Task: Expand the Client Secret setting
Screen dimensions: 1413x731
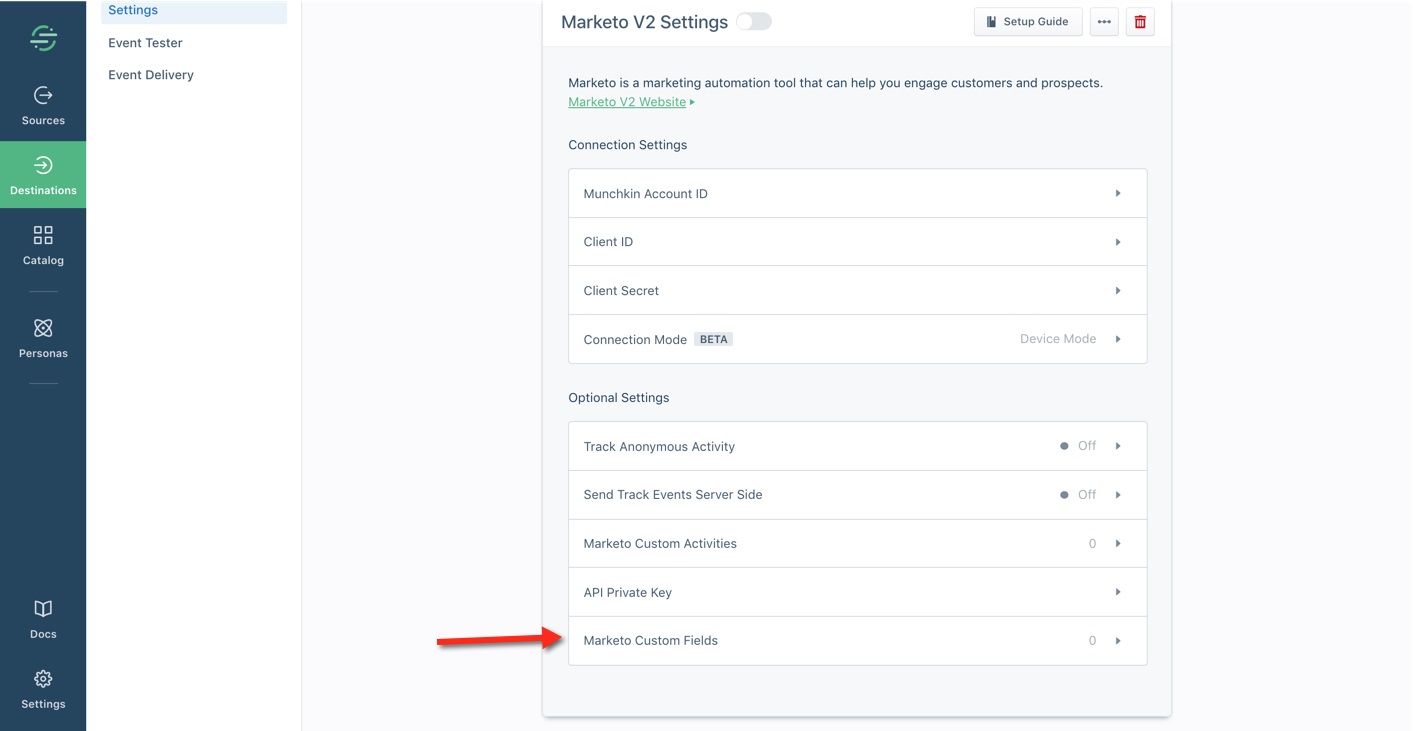Action: (857, 290)
